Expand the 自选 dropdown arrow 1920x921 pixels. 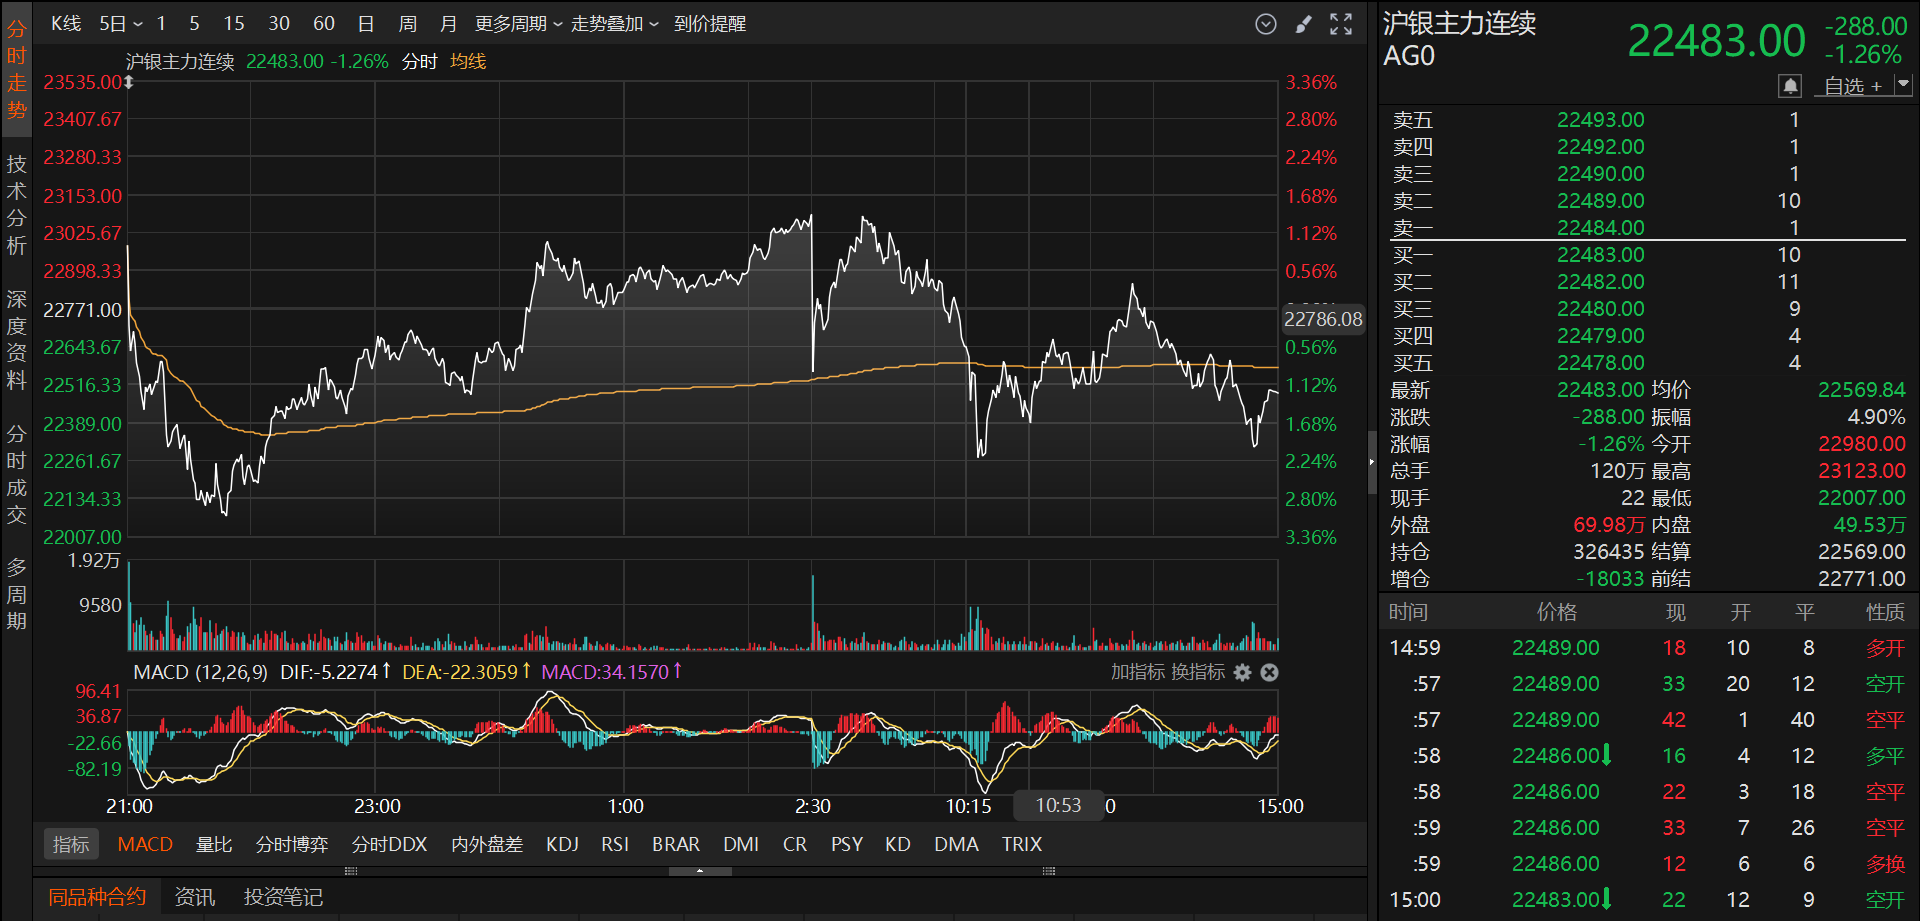coord(1903,86)
